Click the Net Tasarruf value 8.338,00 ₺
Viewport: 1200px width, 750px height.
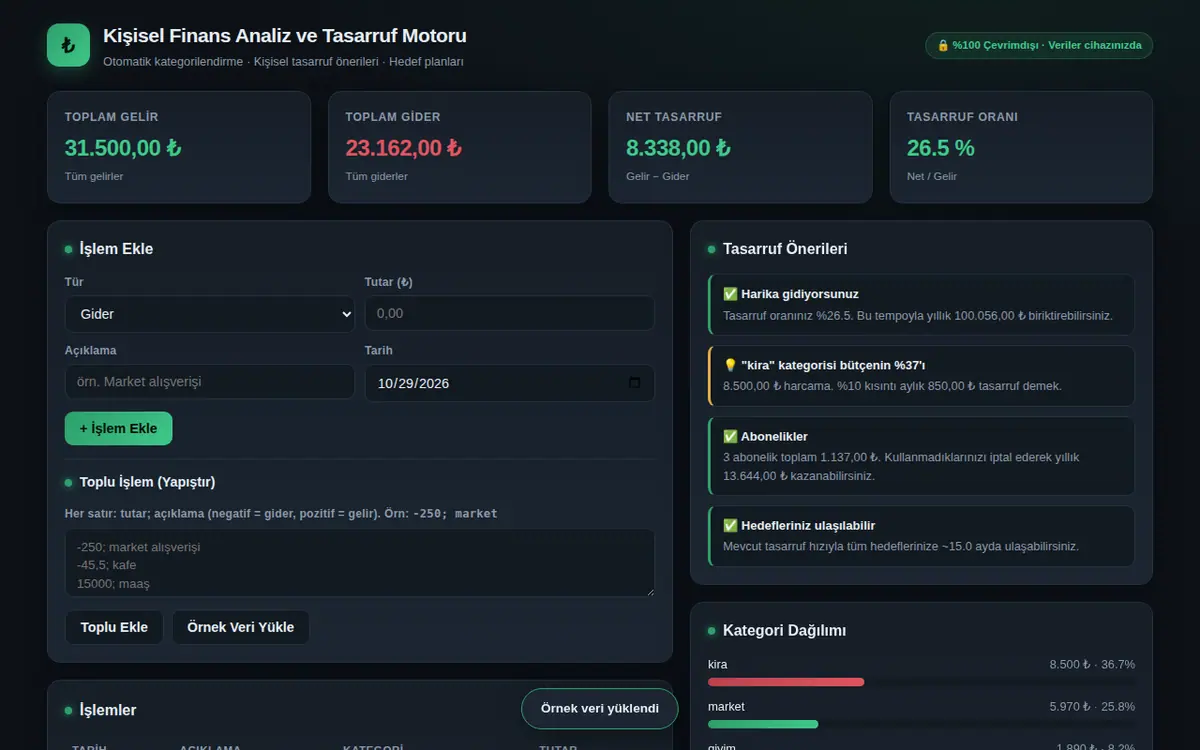pyautogui.click(x=678, y=148)
